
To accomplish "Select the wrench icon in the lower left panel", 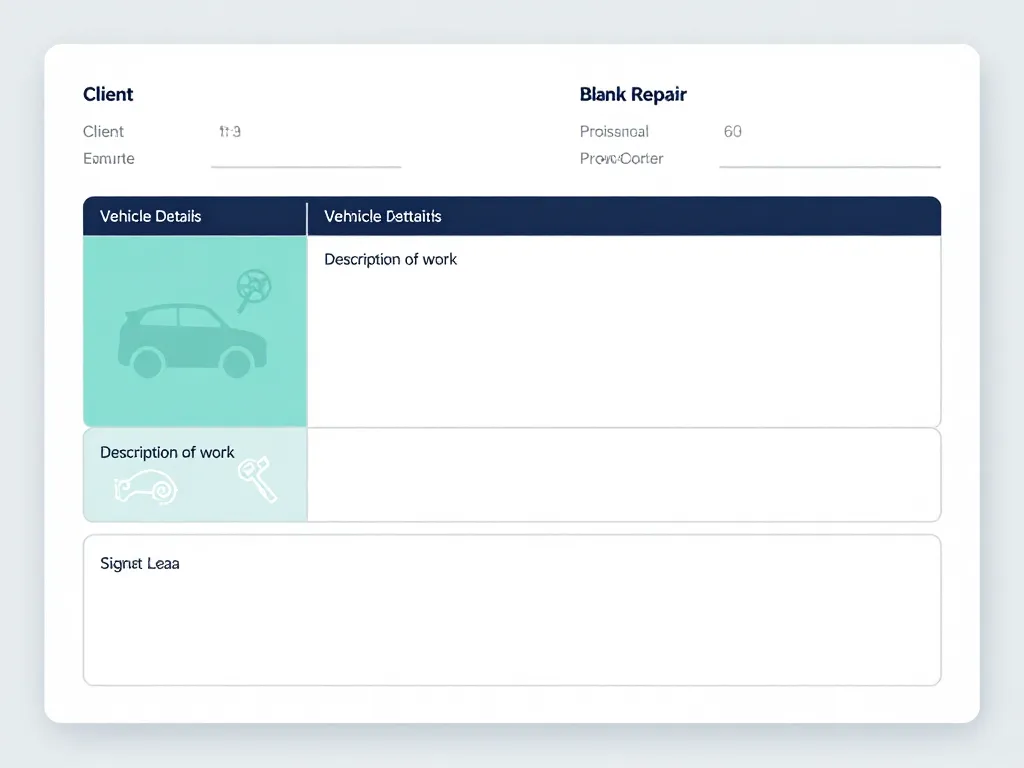I will 257,480.
